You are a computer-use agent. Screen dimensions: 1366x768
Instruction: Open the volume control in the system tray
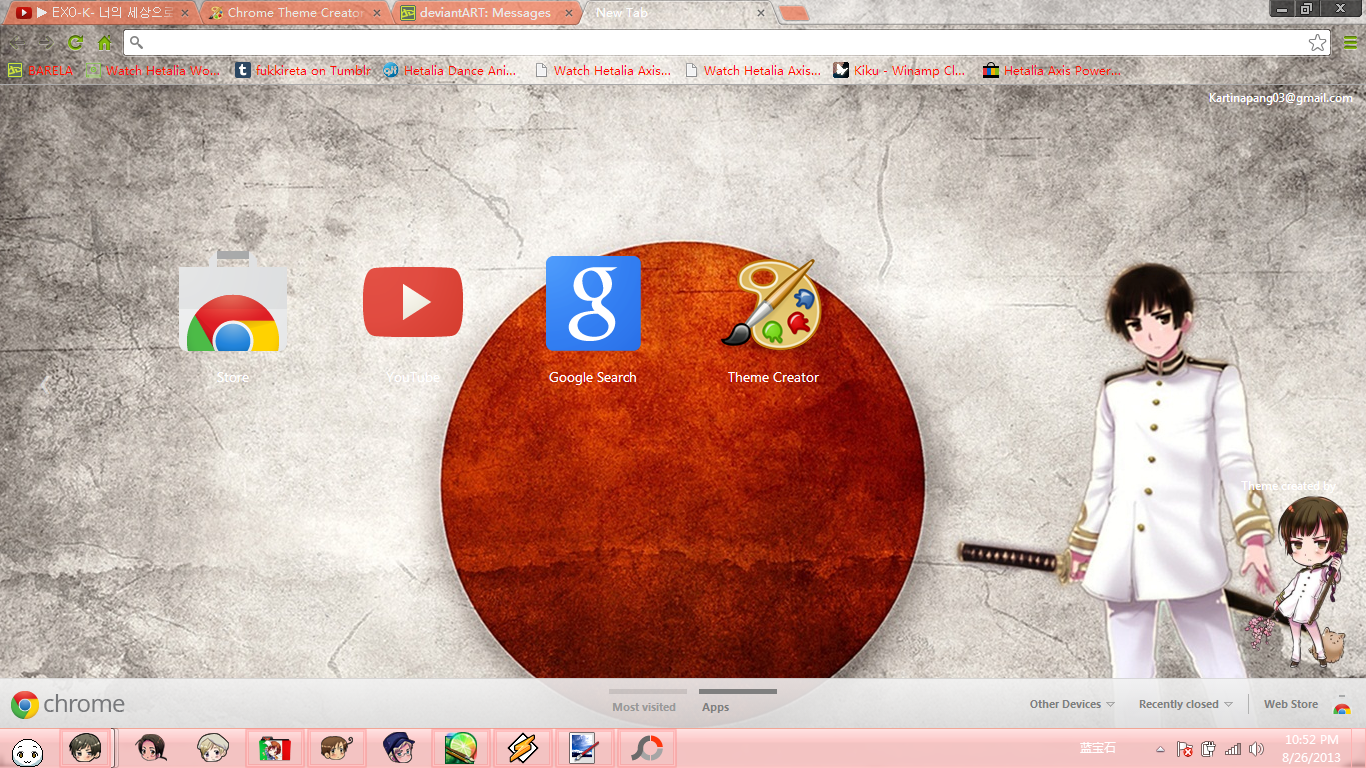1256,748
